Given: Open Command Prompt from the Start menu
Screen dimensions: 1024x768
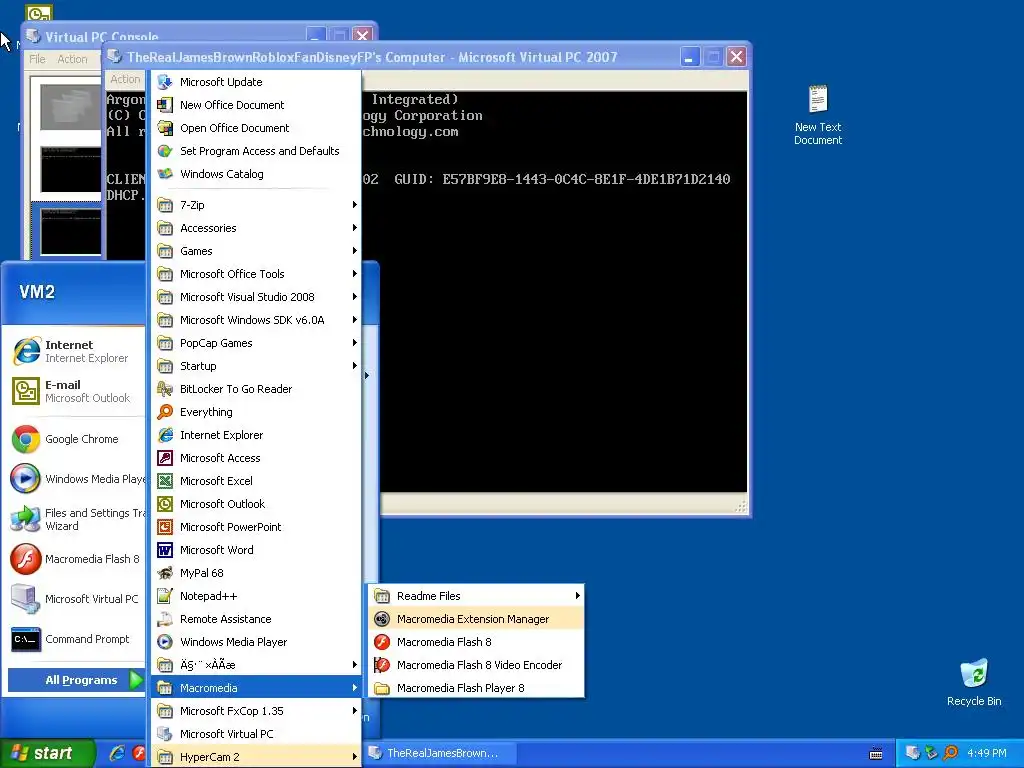Looking at the screenshot, I should tap(76, 639).
